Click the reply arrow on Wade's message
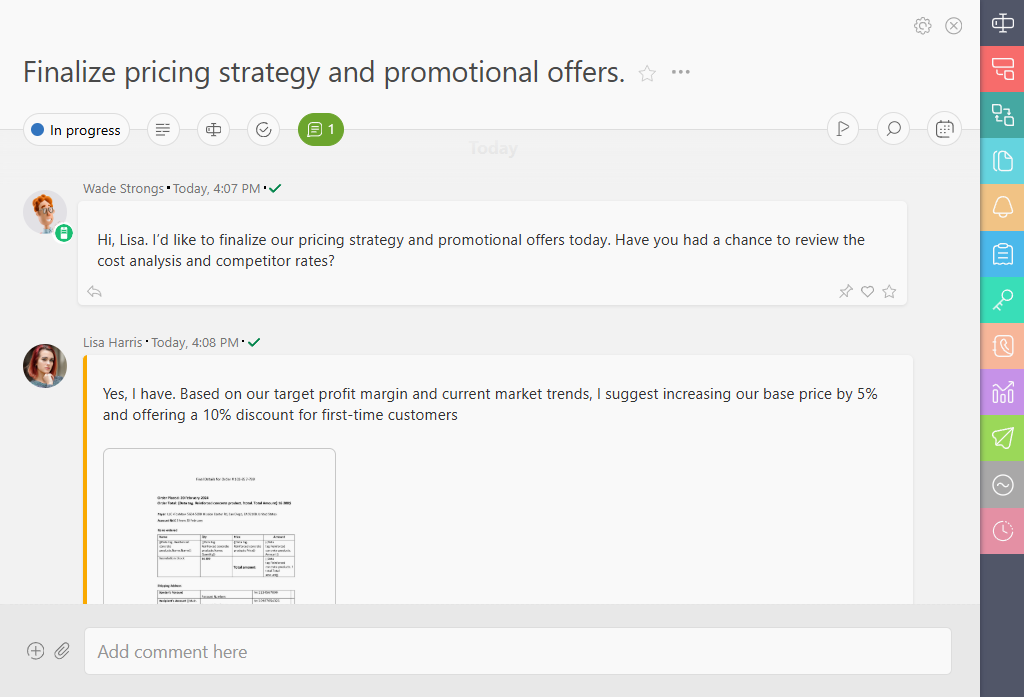Screen dimensions: 1024x697 (x=94, y=291)
